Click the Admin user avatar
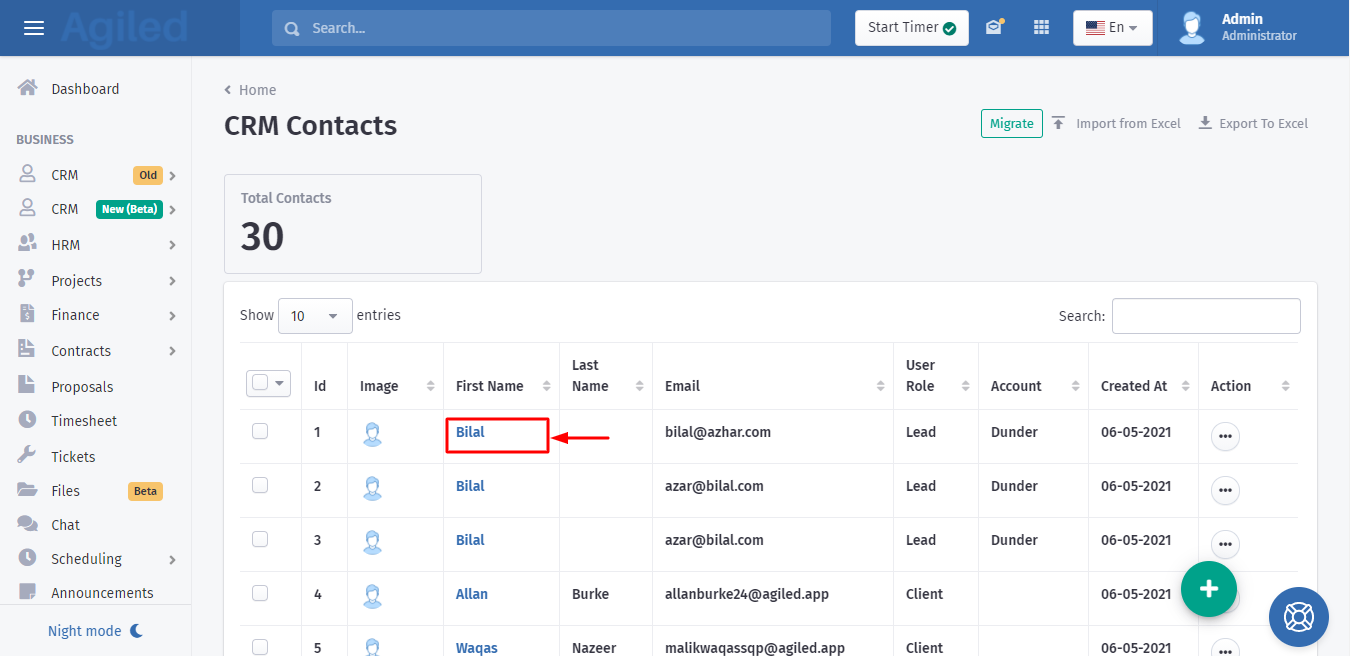 click(1191, 28)
